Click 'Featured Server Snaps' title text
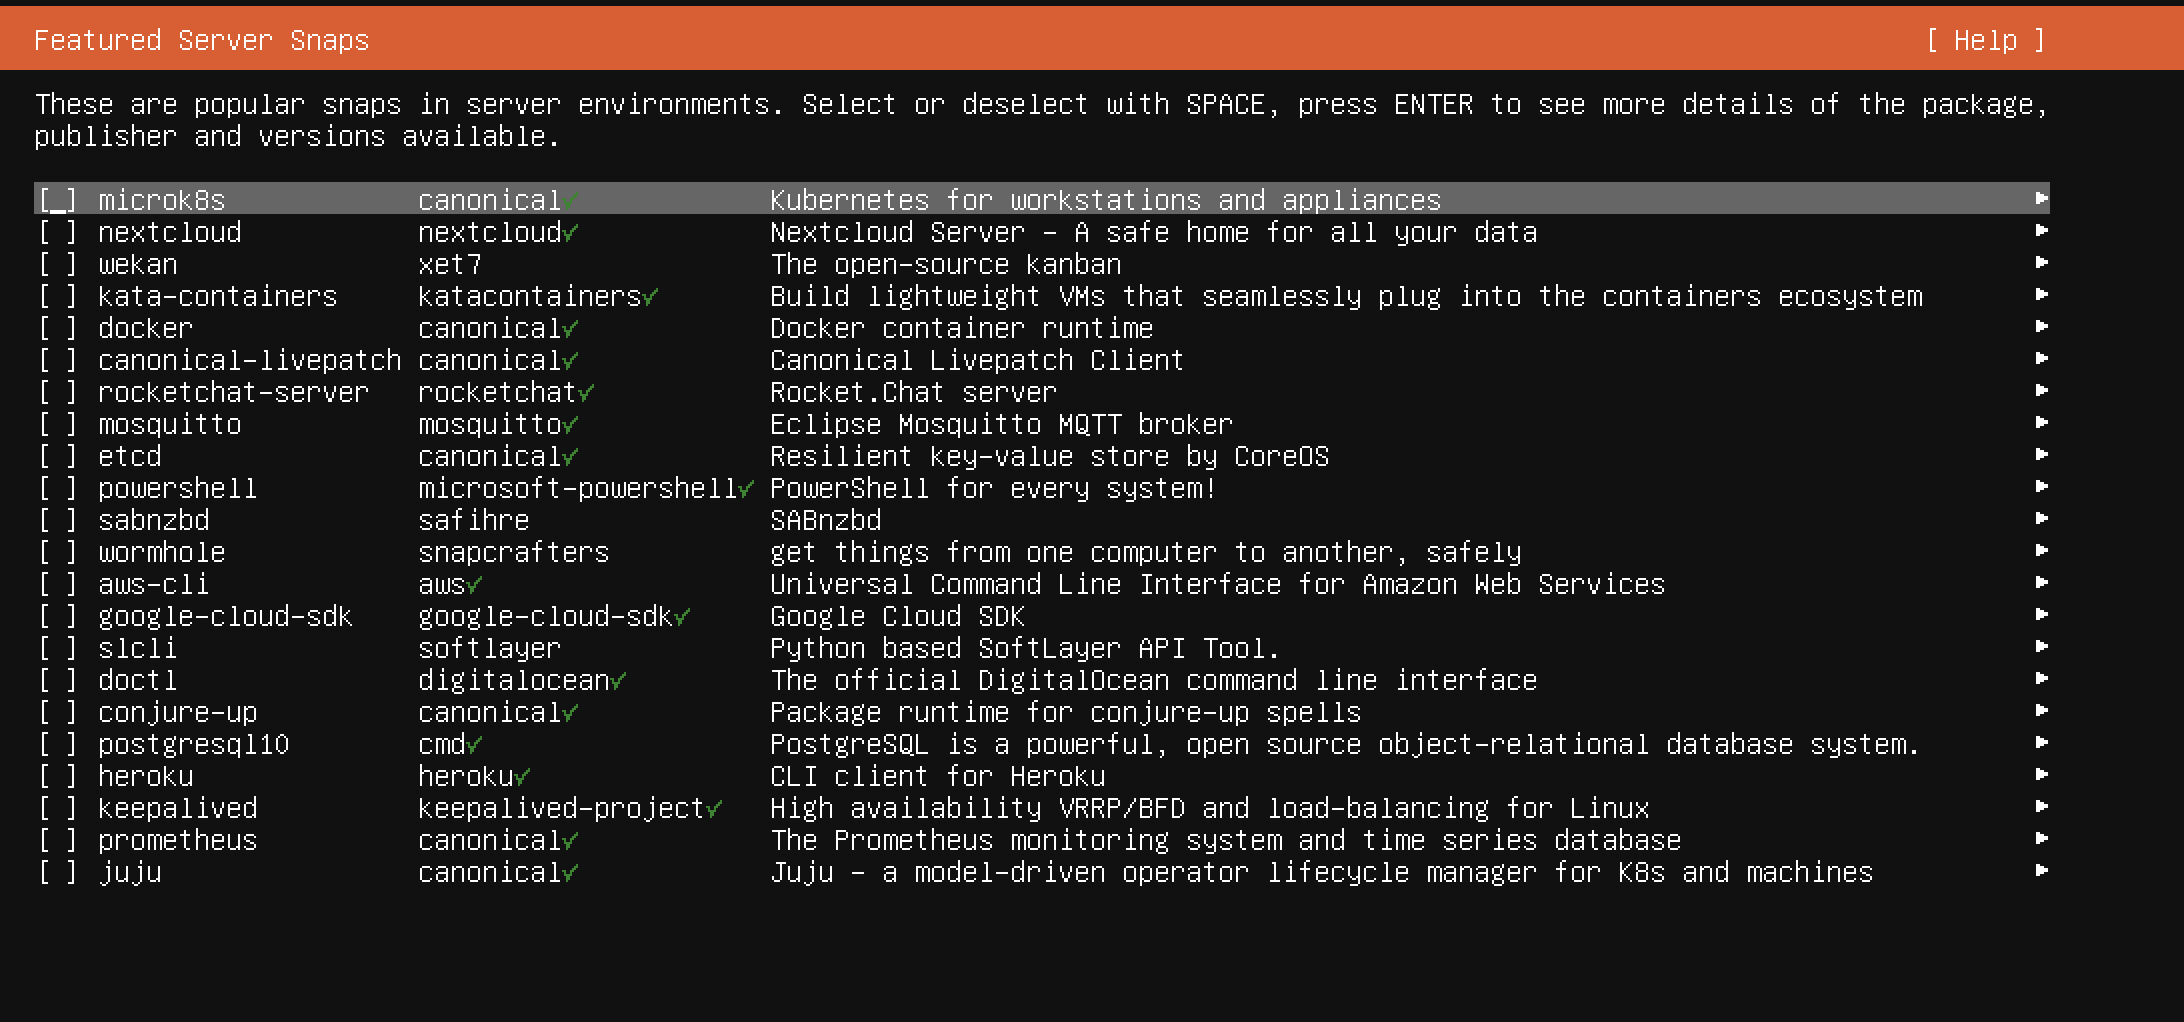2184x1022 pixels. 201,40
